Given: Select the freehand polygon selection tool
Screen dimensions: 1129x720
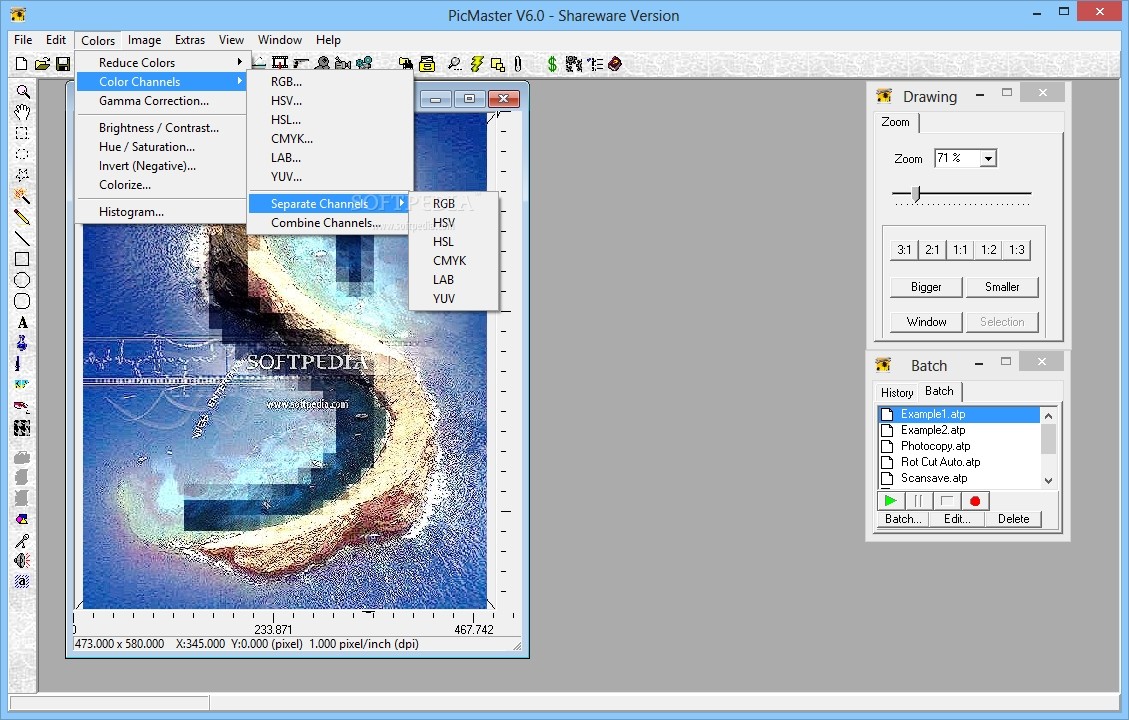Looking at the screenshot, I should click(22, 175).
